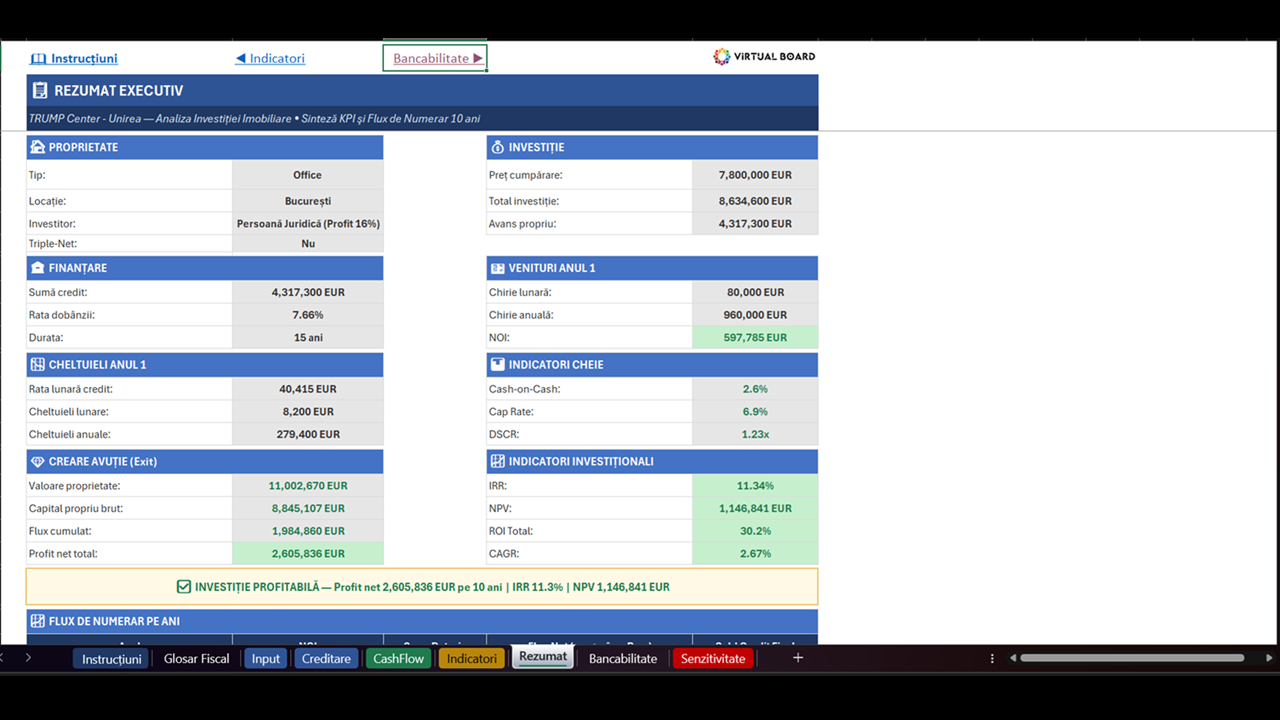This screenshot has height=720, width=1280.
Task: Select the Locație value București
Action: tap(308, 201)
